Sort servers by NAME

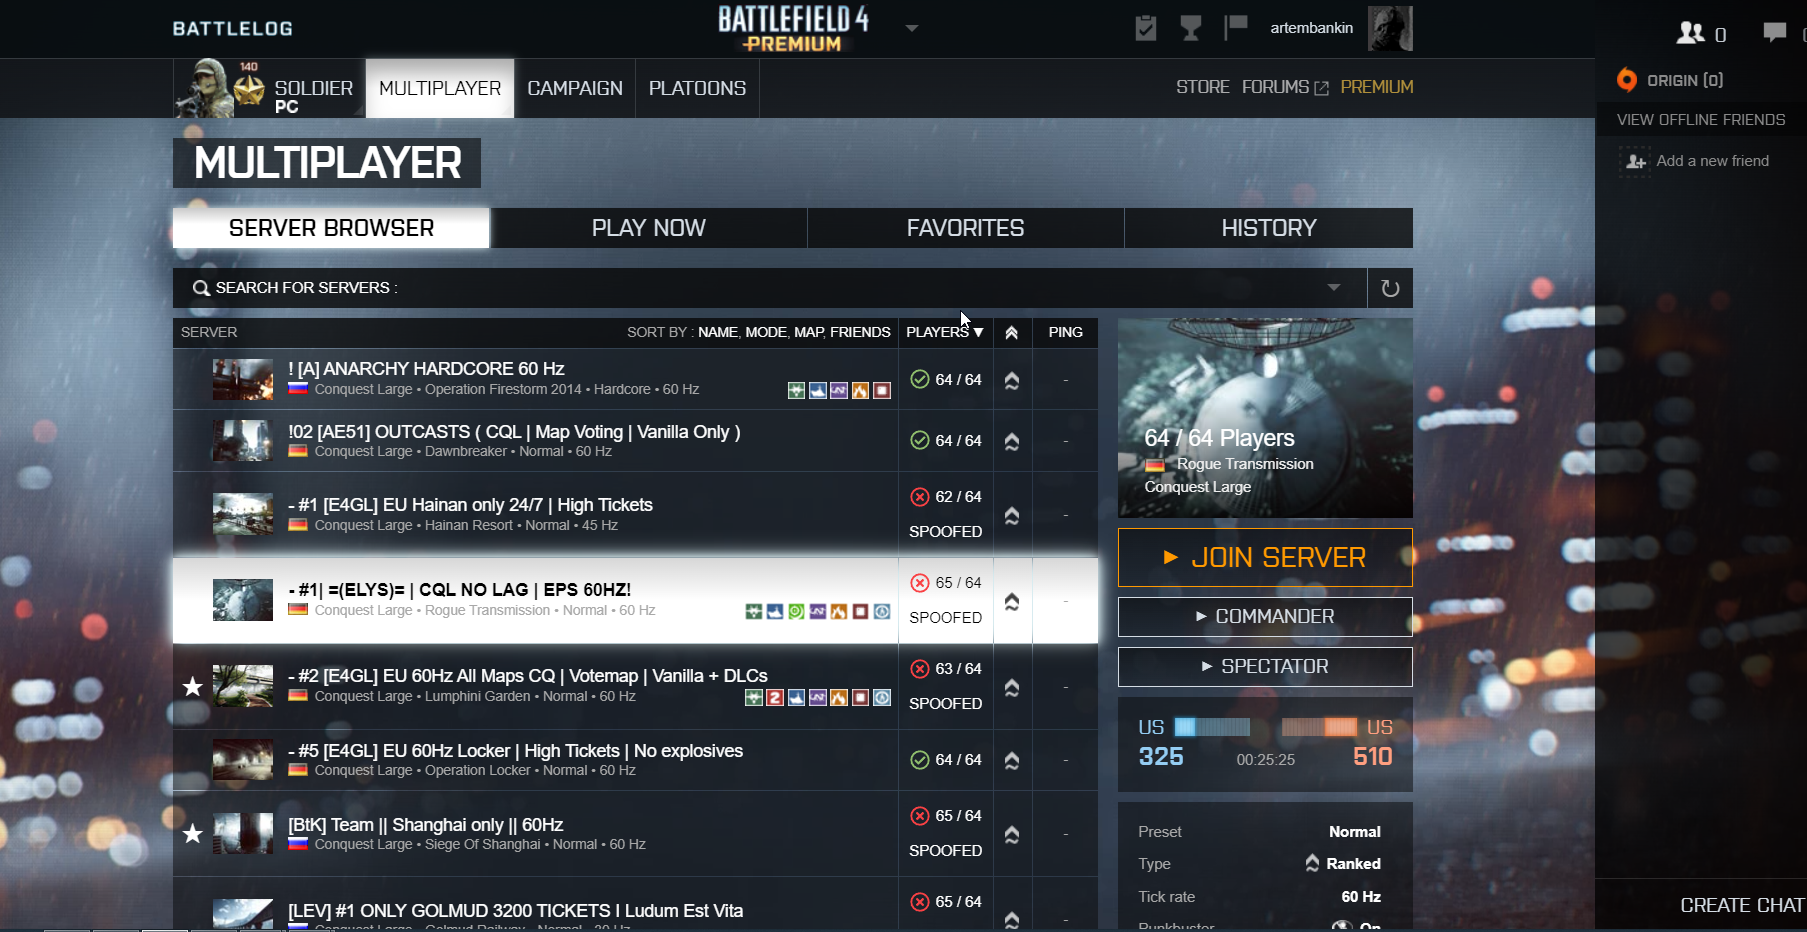coord(717,332)
